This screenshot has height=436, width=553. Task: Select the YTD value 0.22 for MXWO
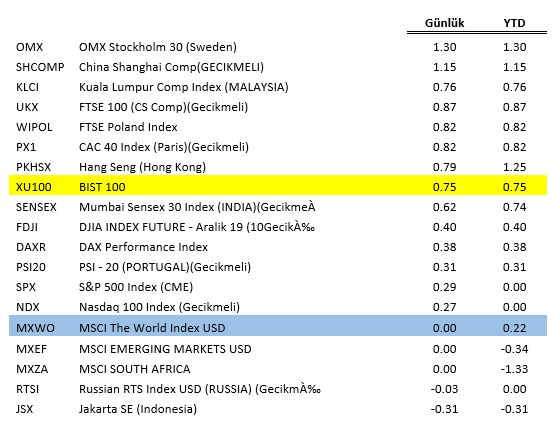514,328
